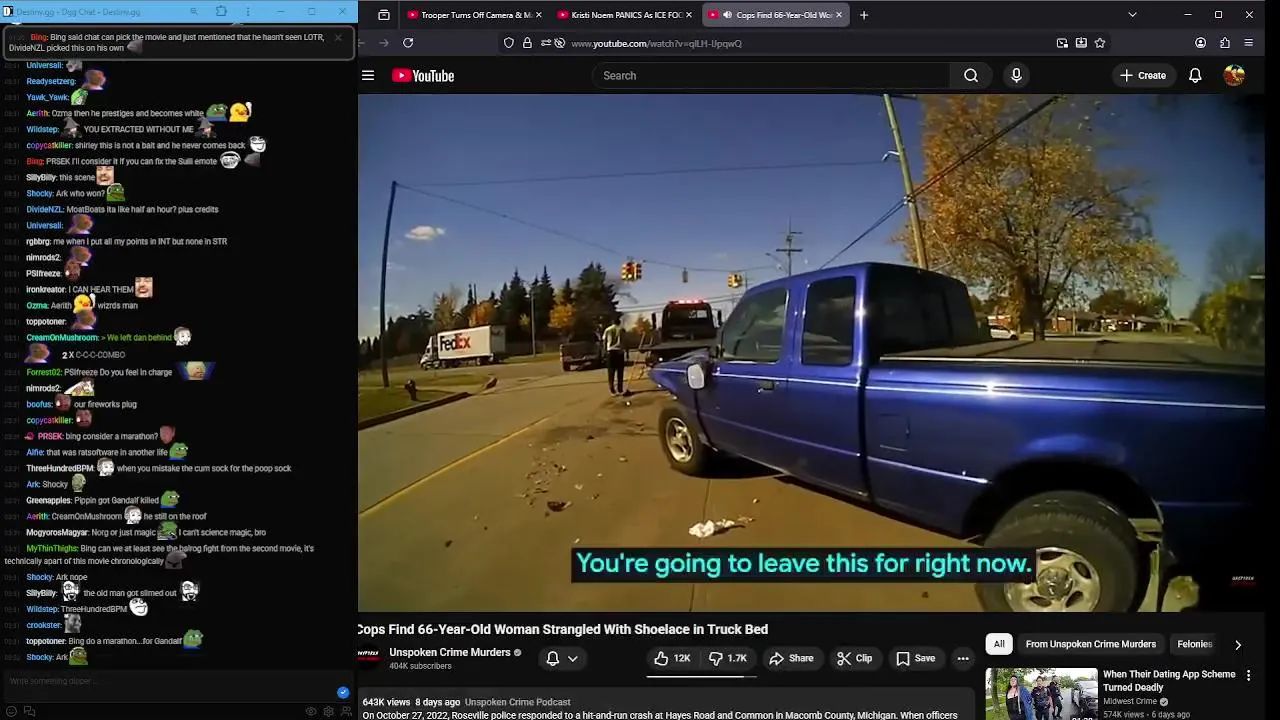Viewport: 1280px width, 720px height.
Task: Save the video to a playlist
Action: [916, 658]
